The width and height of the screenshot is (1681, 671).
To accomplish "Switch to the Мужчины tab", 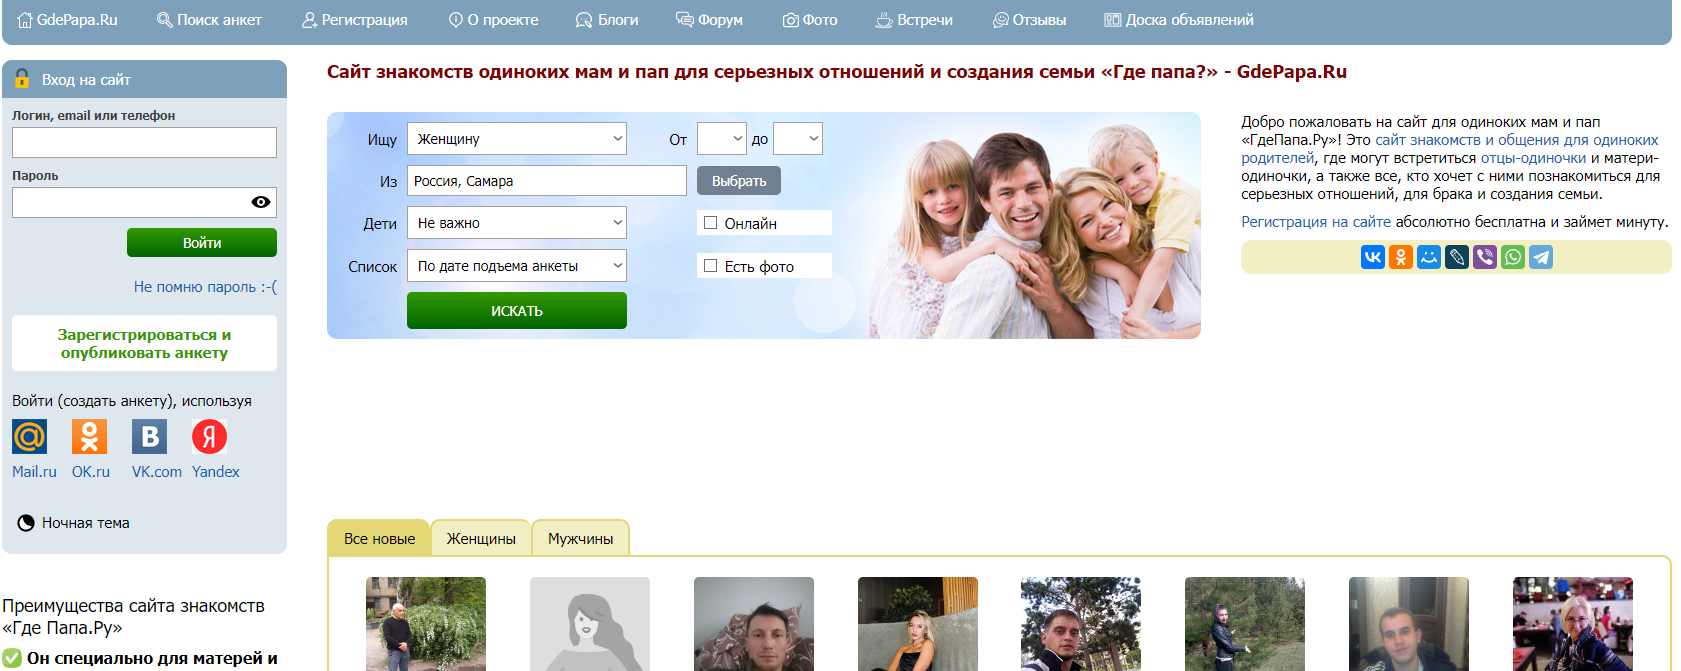I will click(x=580, y=538).
